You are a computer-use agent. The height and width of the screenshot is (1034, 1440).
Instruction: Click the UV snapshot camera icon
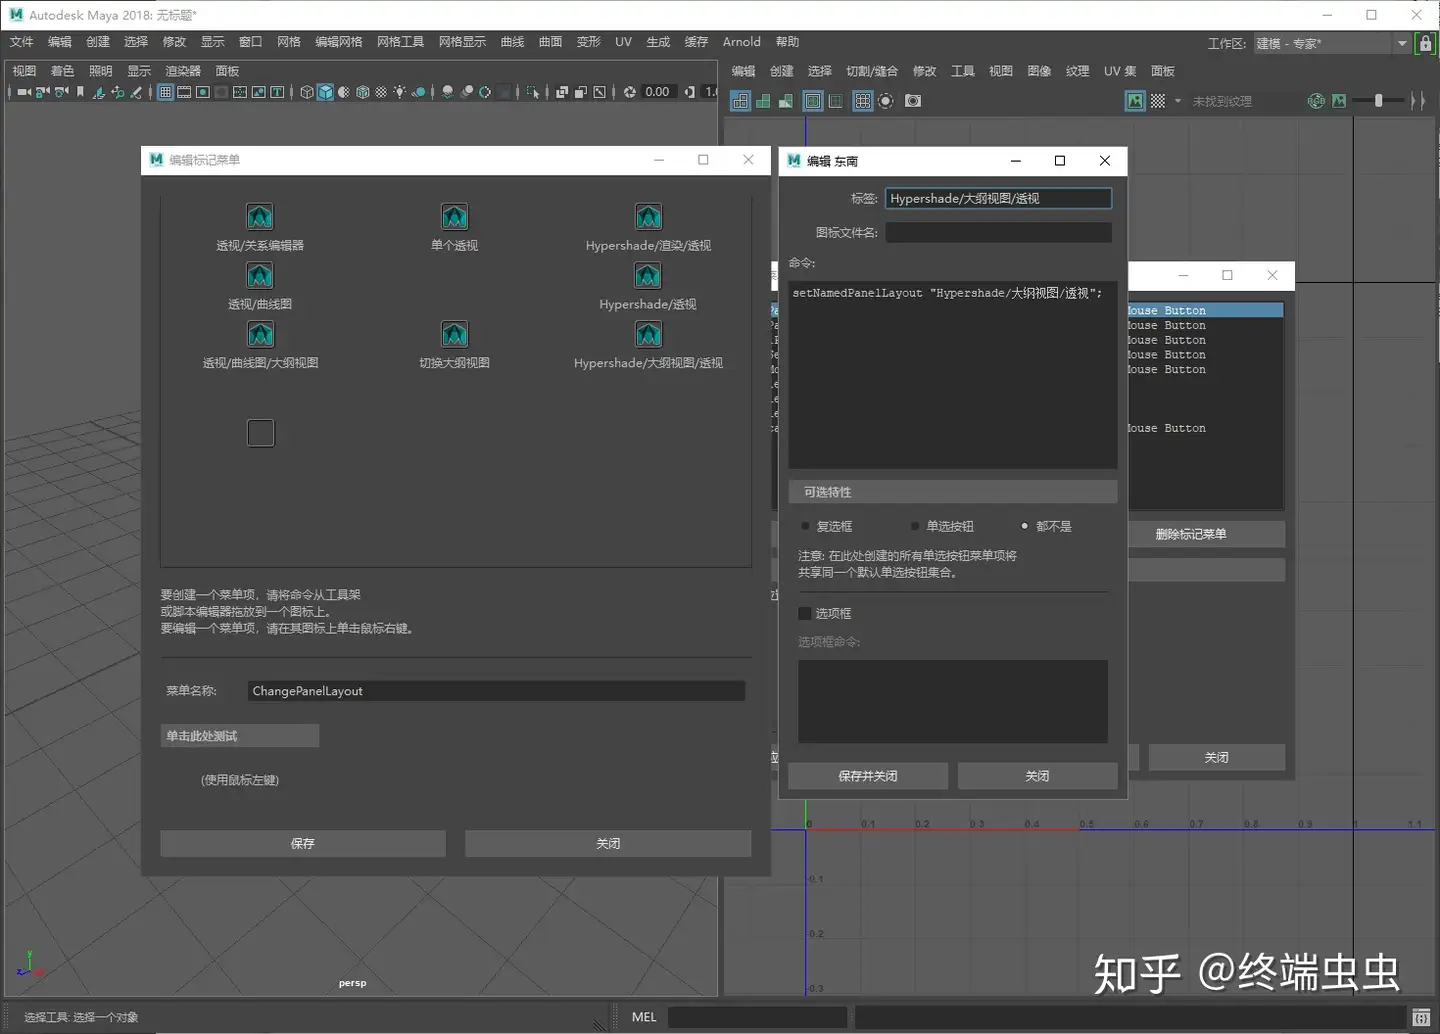click(913, 101)
